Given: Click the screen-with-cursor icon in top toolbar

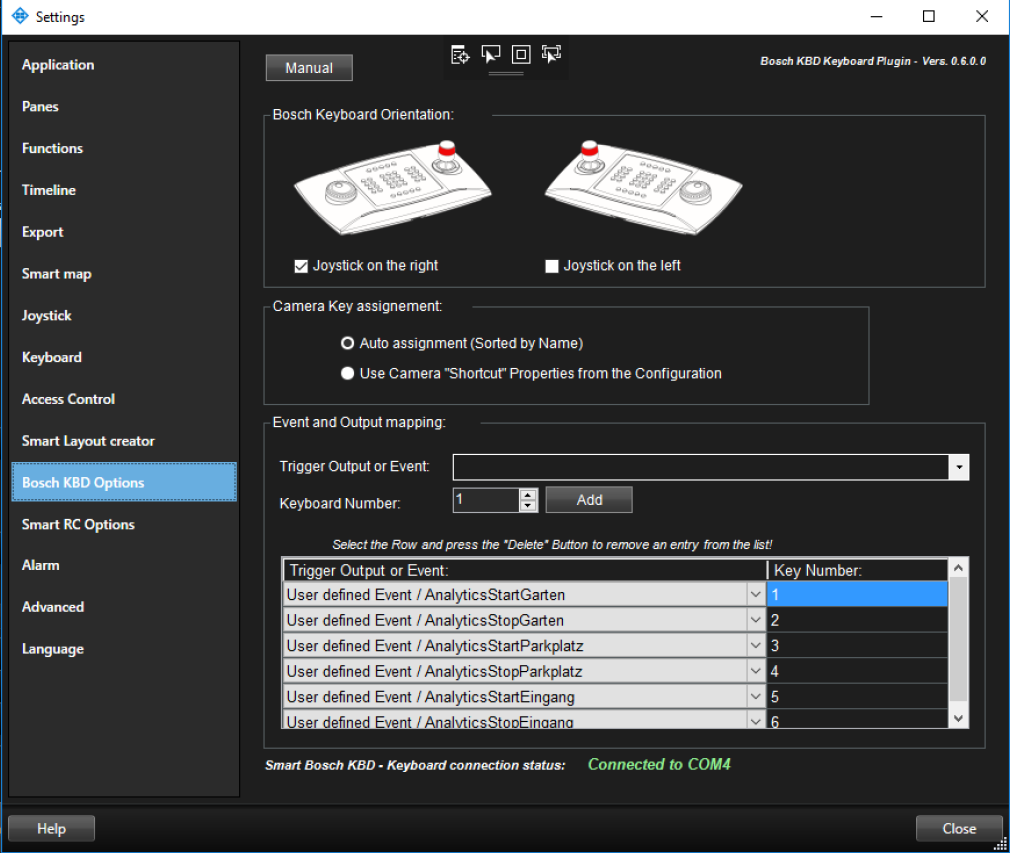Looking at the screenshot, I should click(x=491, y=55).
